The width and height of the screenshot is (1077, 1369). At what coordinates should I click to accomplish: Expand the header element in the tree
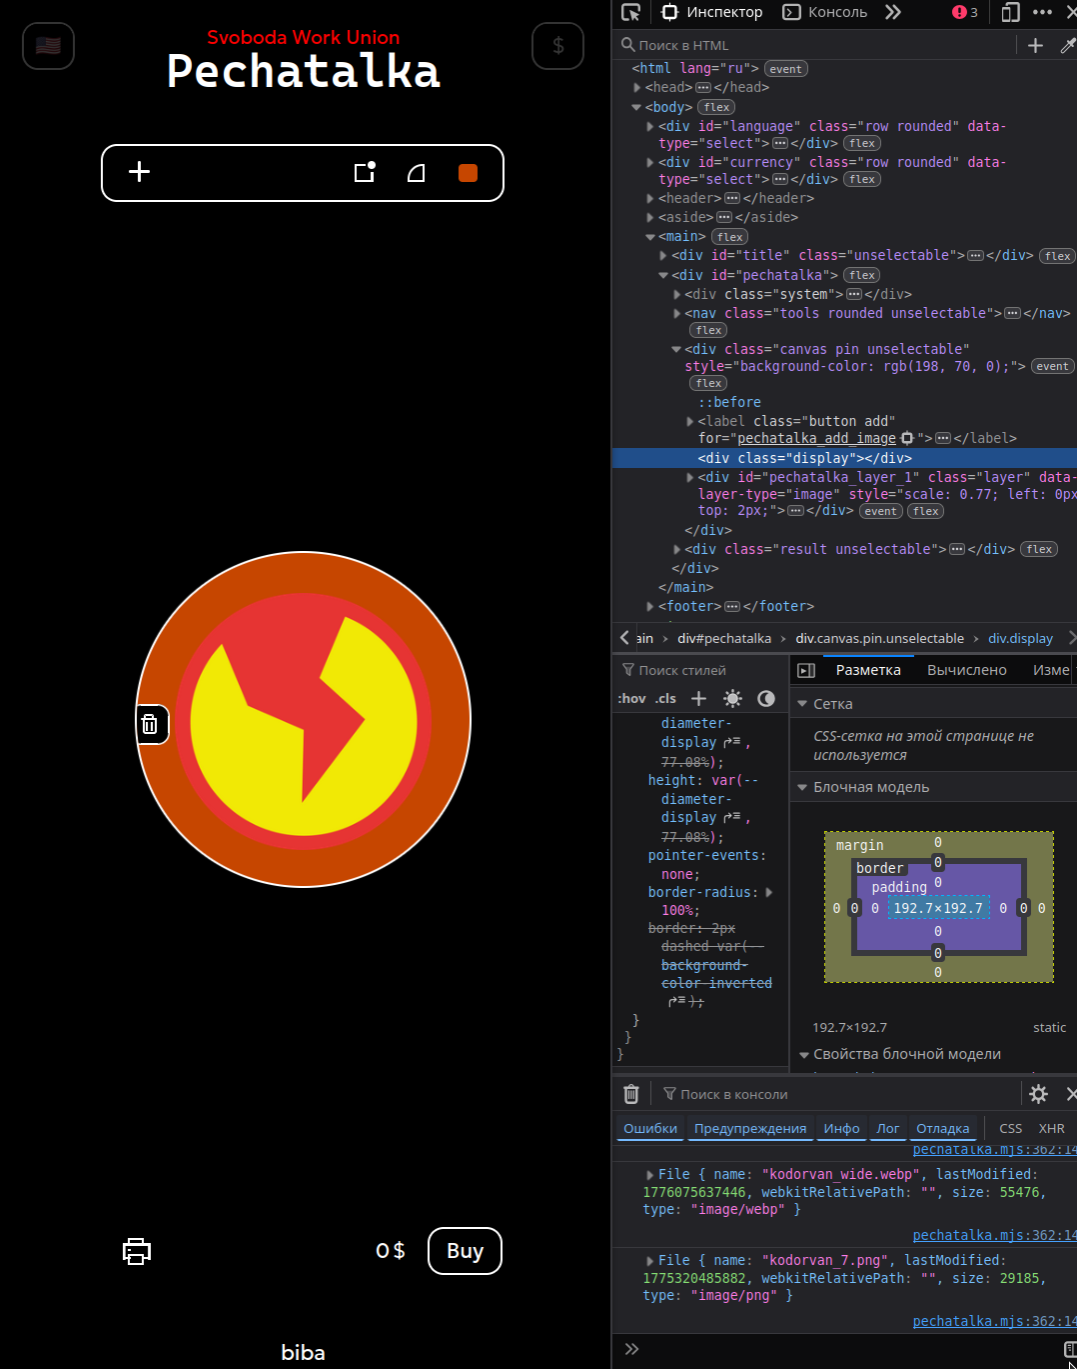(650, 198)
